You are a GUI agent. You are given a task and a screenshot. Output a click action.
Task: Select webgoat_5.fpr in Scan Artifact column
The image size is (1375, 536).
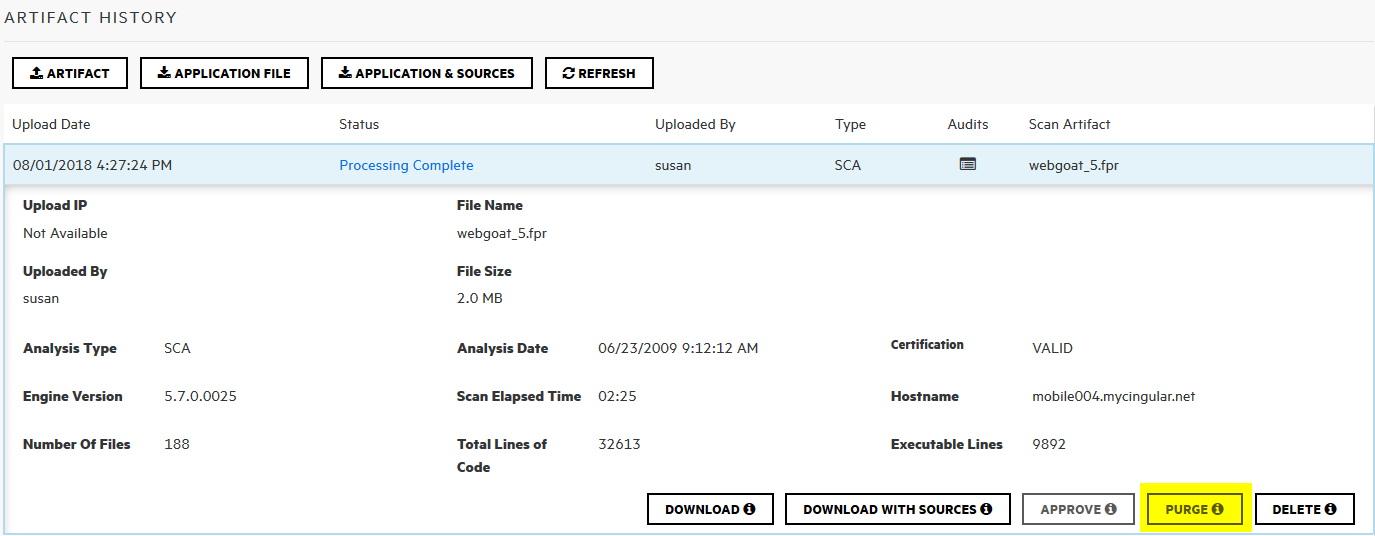click(x=1073, y=165)
